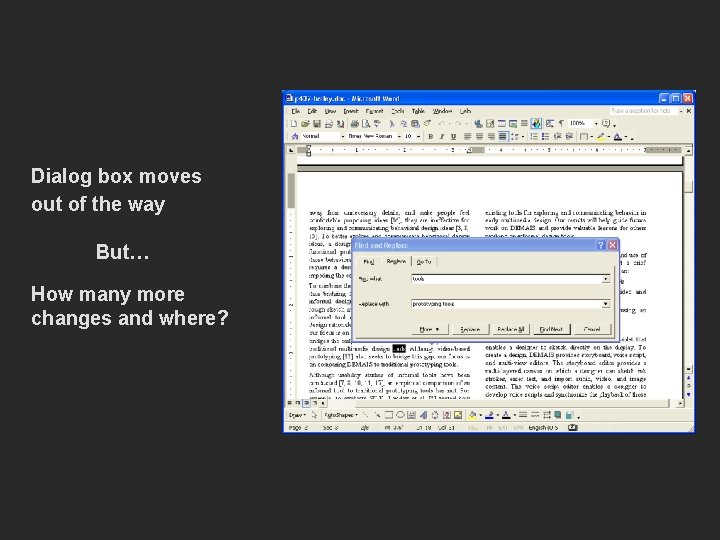Open the Style dropdown showing Normal

(342, 136)
